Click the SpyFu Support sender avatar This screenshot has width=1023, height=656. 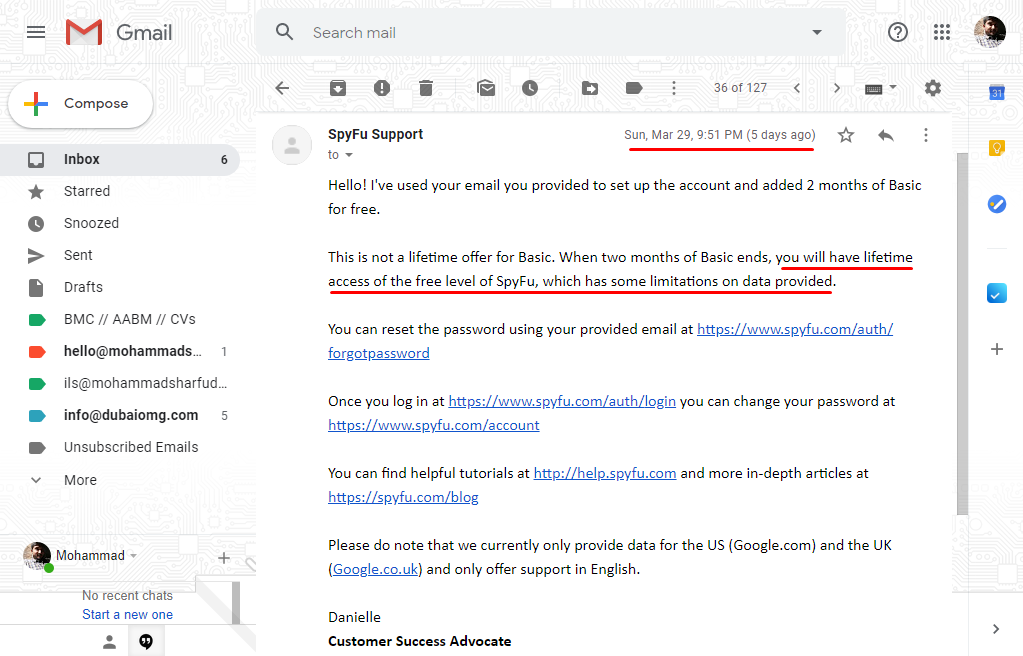[x=292, y=145]
